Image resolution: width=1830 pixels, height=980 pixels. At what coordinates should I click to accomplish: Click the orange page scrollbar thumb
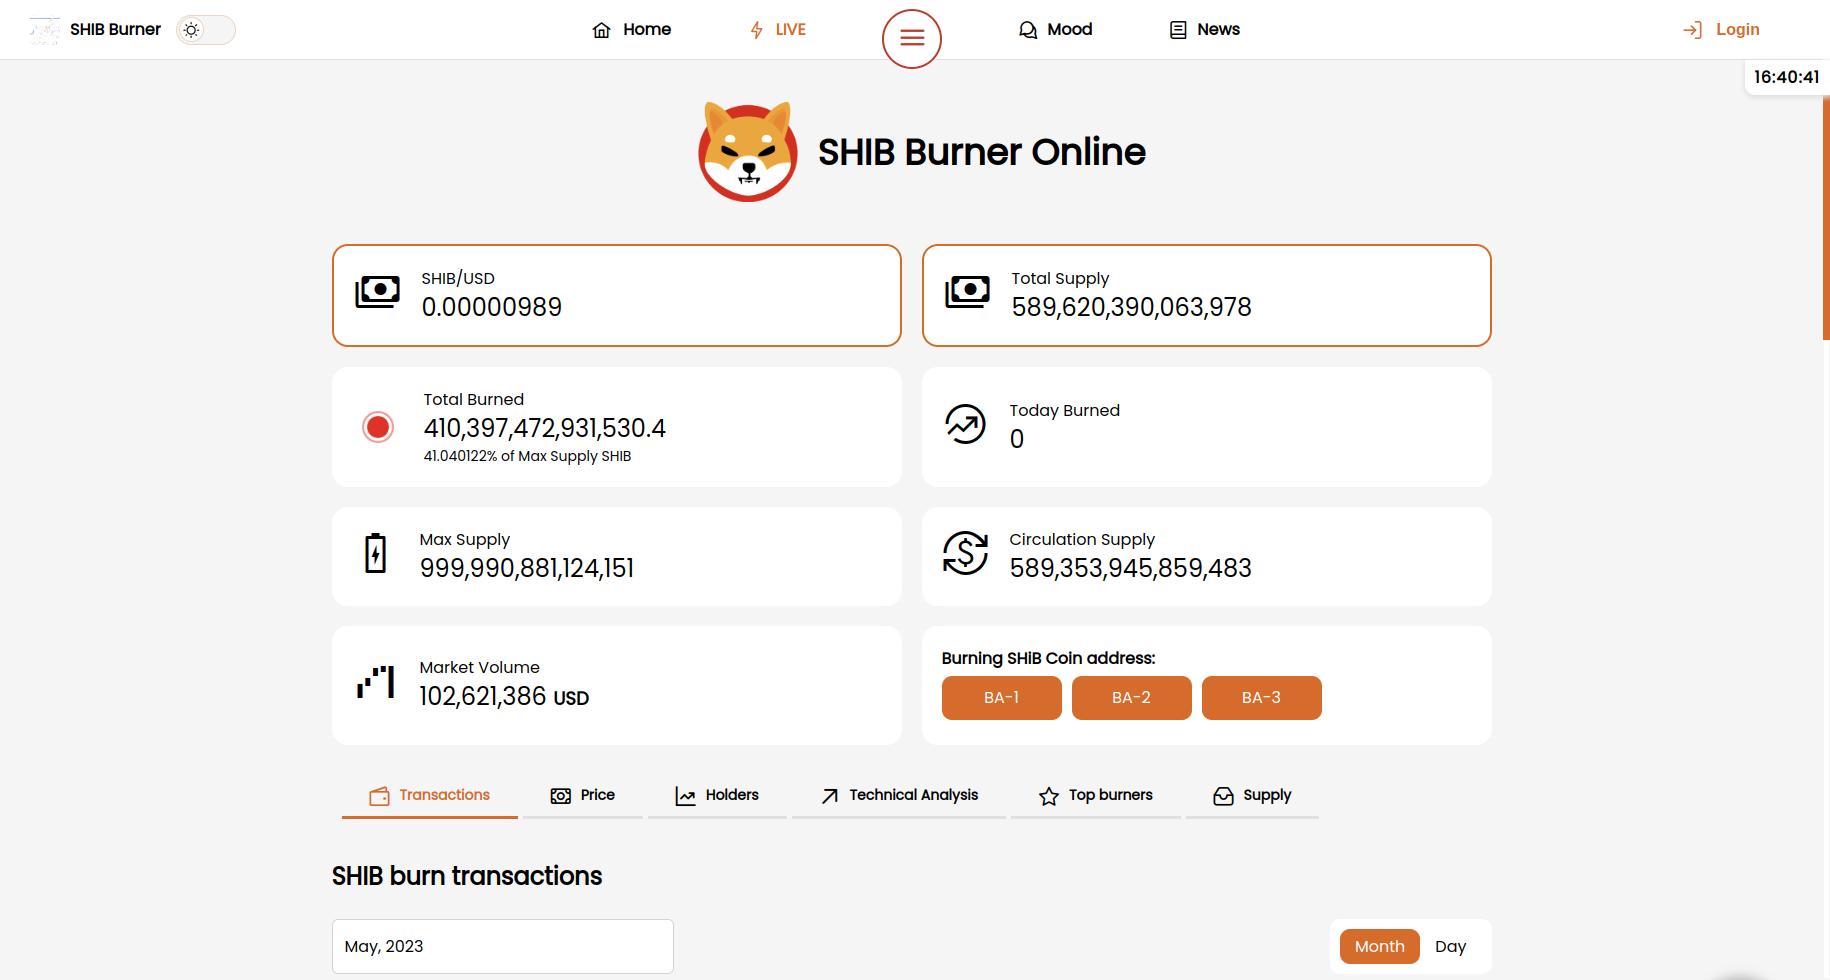(x=1826, y=218)
